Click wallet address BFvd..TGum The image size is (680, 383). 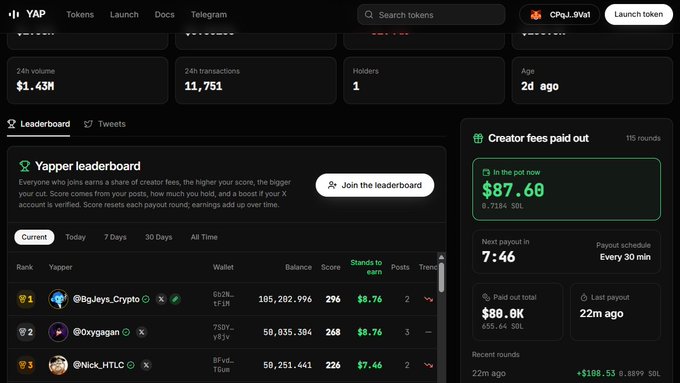tap(223, 365)
